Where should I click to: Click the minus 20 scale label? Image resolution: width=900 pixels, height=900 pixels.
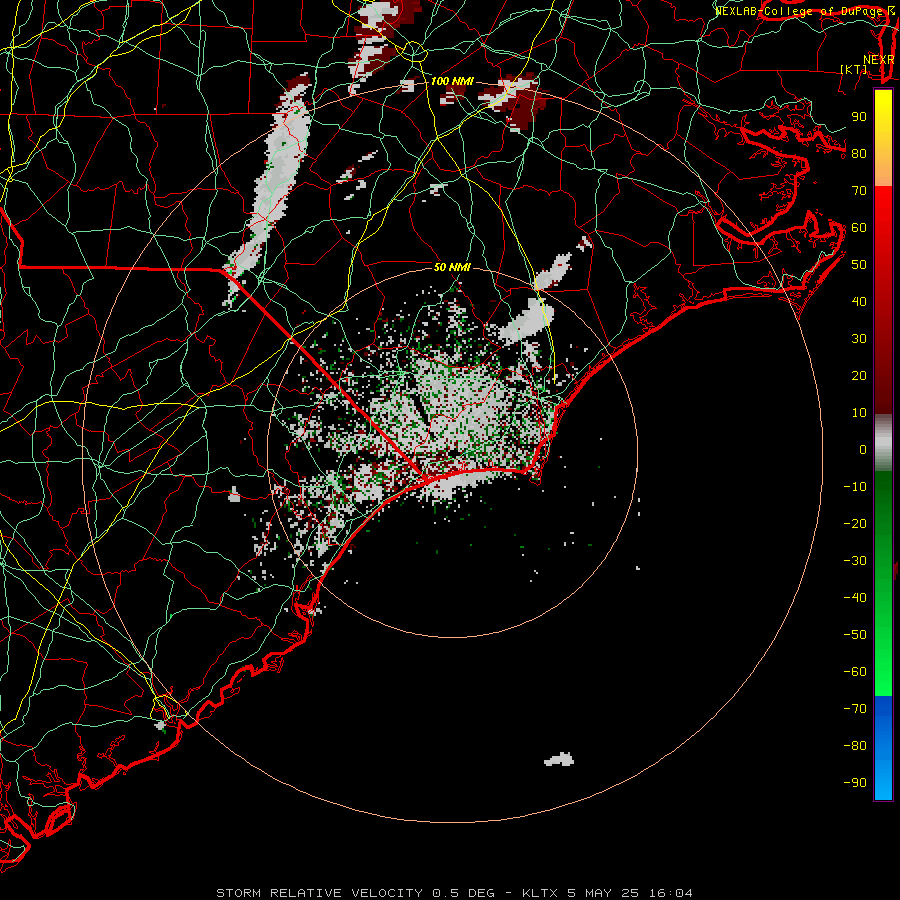click(855, 524)
